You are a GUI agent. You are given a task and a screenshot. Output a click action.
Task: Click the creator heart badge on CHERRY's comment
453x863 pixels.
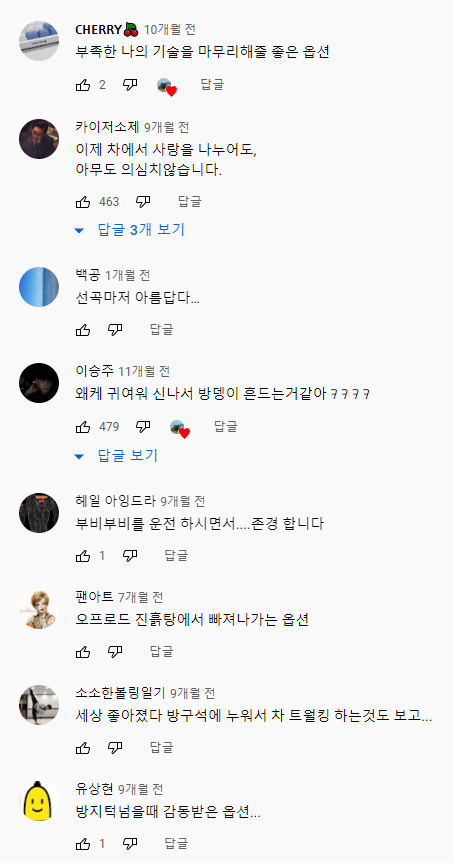(x=167, y=86)
